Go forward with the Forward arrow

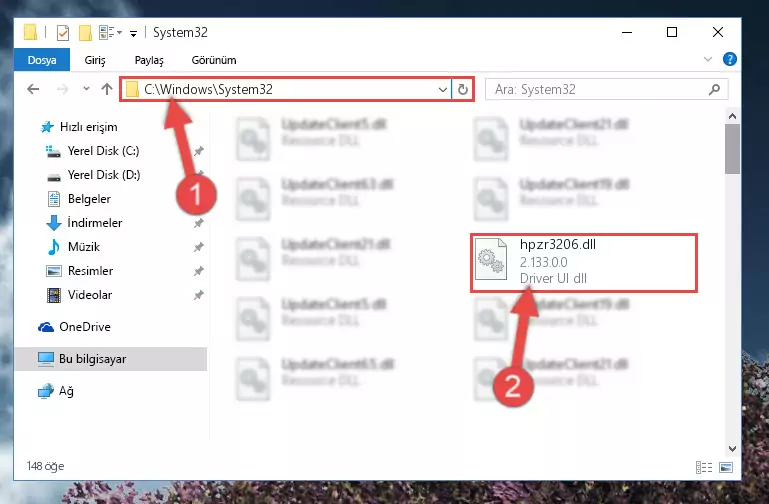[x=62, y=89]
